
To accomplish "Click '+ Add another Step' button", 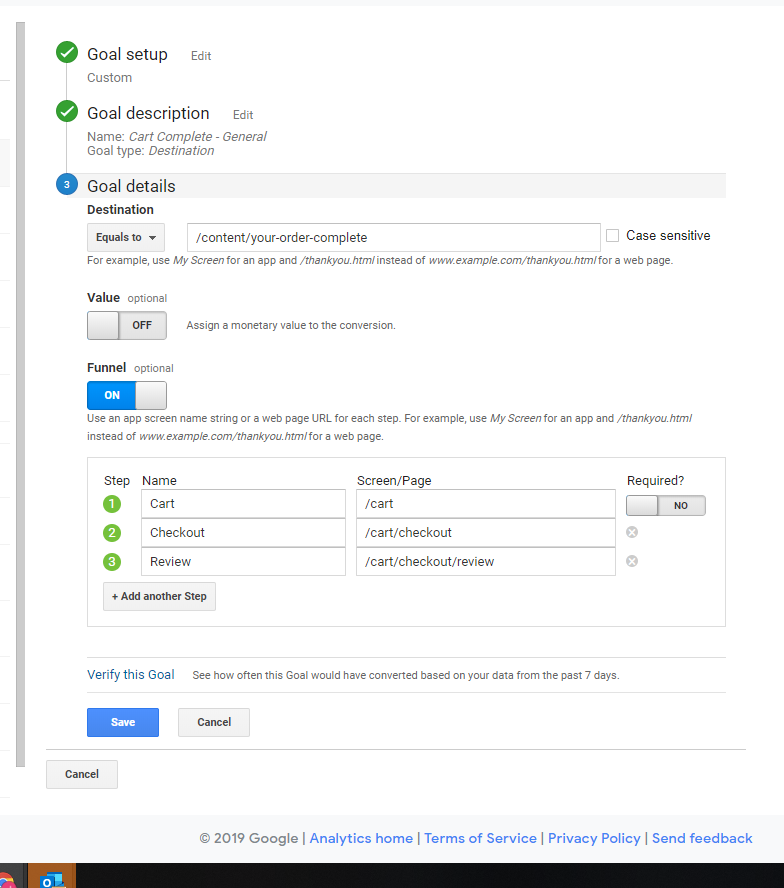I will 159,596.
